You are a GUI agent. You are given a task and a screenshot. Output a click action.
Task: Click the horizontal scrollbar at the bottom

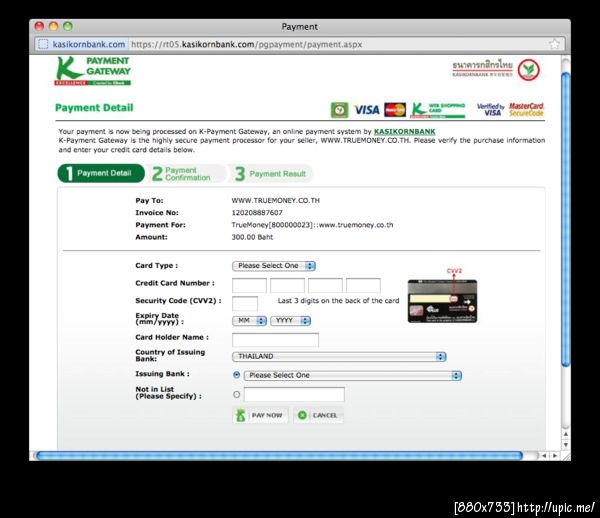coord(279,456)
